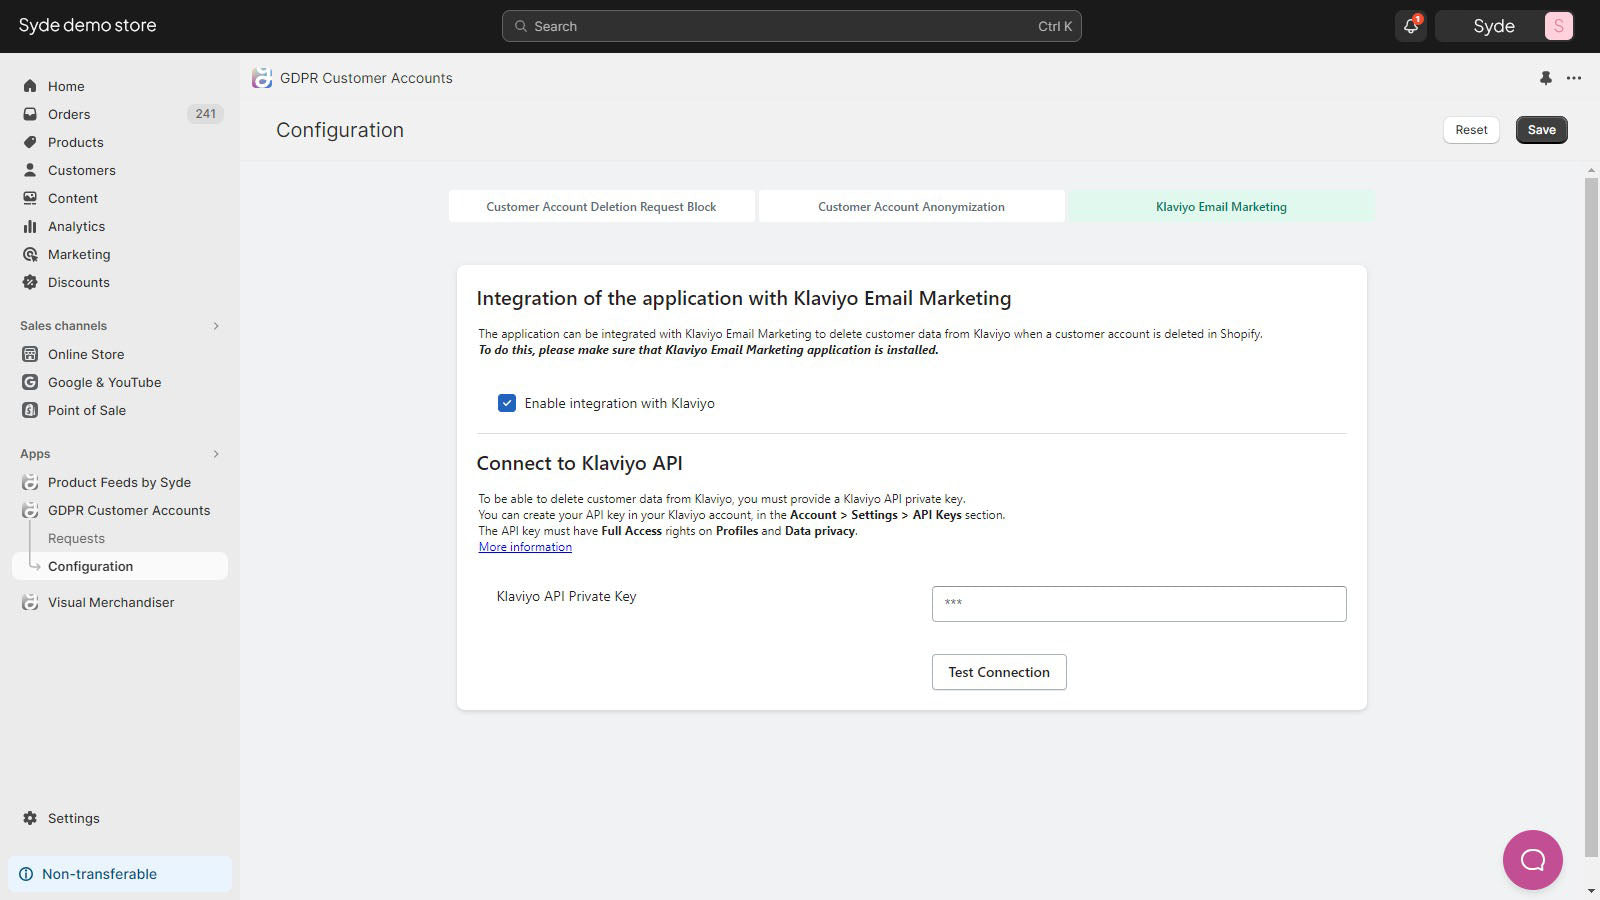Click the GDPR app logo in header
Image resolution: width=1600 pixels, height=900 pixels.
point(262,78)
